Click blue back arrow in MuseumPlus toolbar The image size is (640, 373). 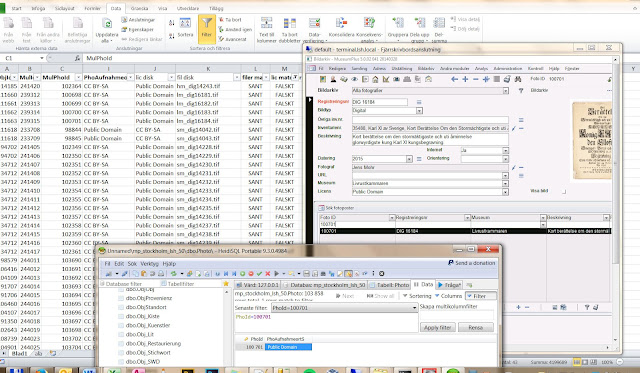(x=454, y=79)
